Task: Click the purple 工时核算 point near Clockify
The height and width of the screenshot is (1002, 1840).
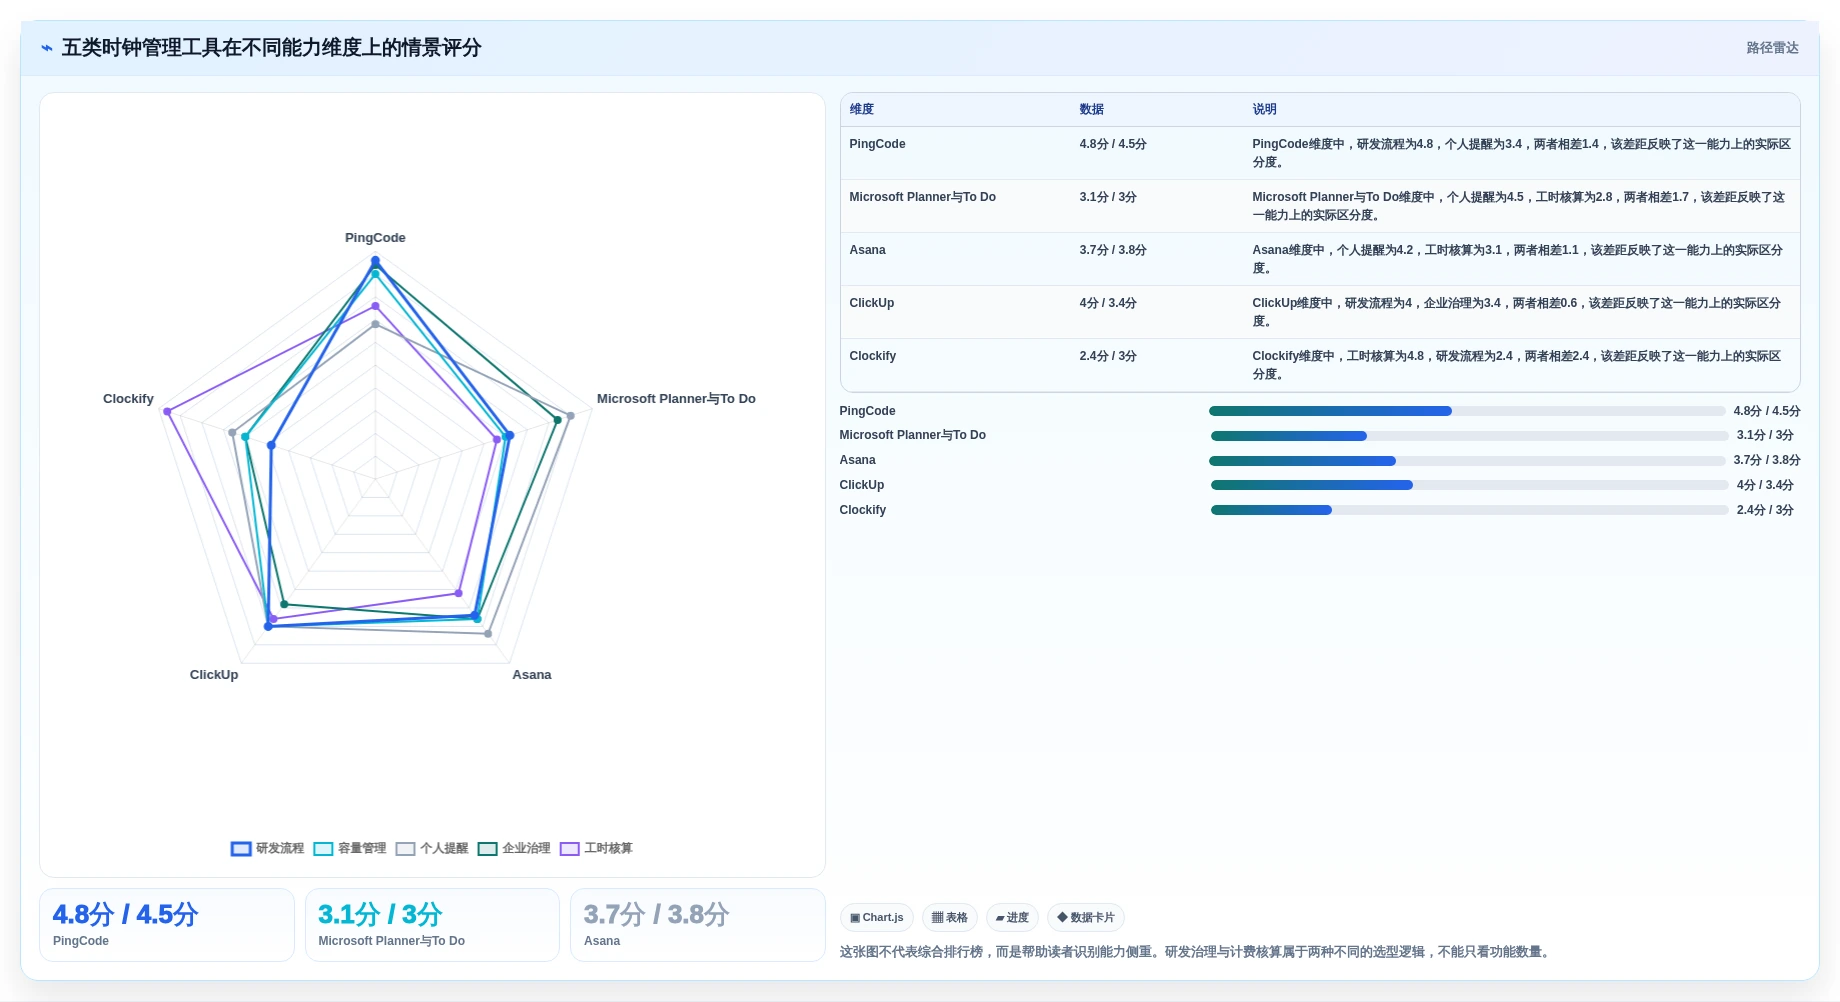Action: click(x=168, y=411)
